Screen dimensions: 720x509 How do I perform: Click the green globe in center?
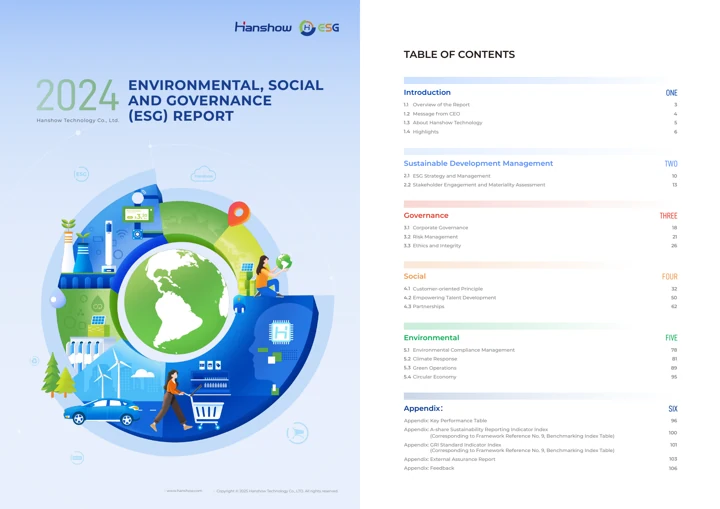(x=176, y=302)
